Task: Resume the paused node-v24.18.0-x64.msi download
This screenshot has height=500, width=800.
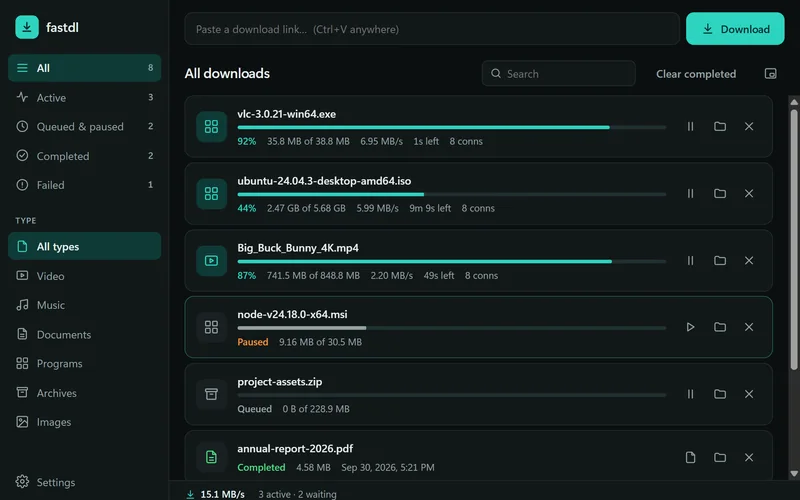Action: point(690,327)
